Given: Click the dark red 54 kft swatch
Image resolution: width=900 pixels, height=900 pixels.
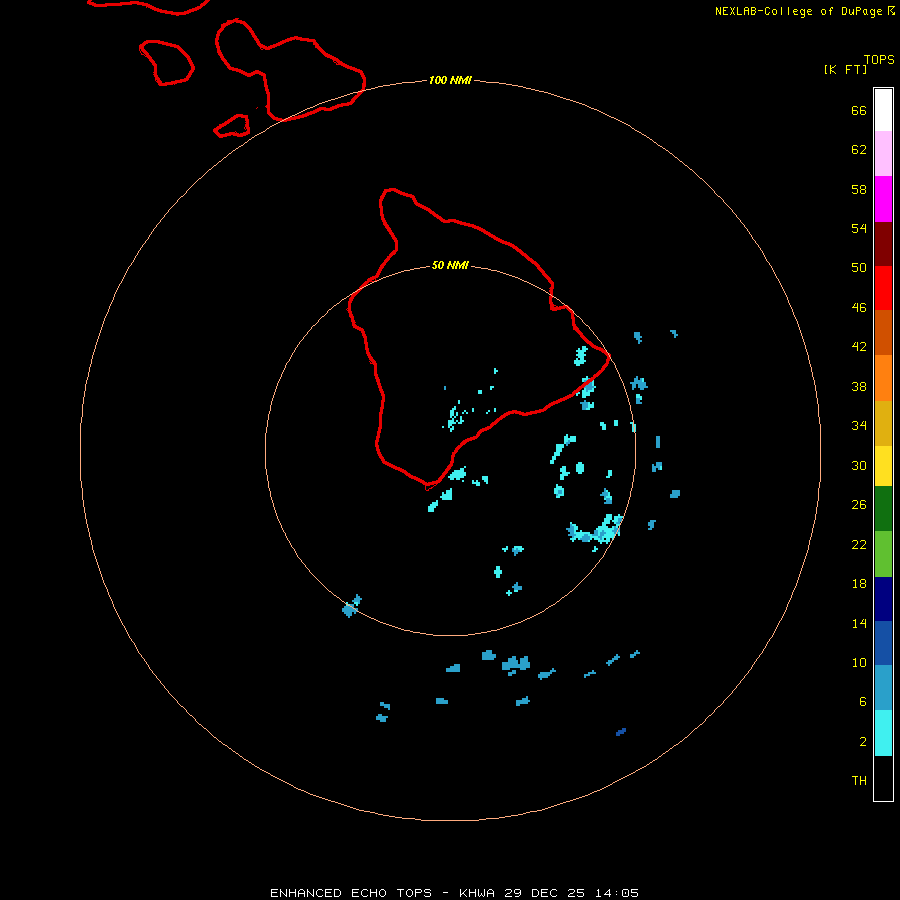Looking at the screenshot, I should coord(883,244).
